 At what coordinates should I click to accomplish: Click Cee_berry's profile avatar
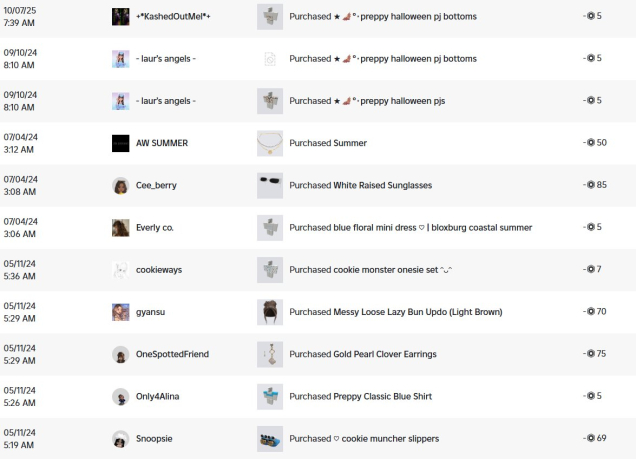[120, 185]
